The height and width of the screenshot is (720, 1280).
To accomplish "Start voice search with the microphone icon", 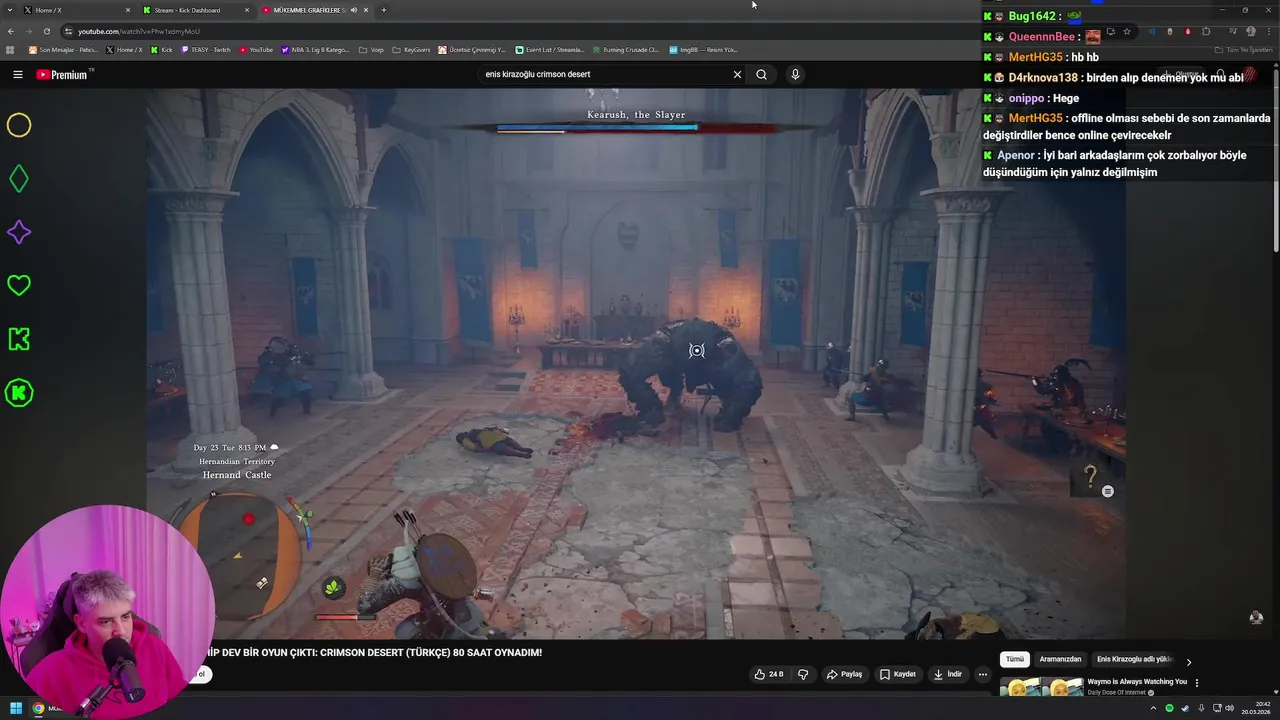I will [x=795, y=74].
